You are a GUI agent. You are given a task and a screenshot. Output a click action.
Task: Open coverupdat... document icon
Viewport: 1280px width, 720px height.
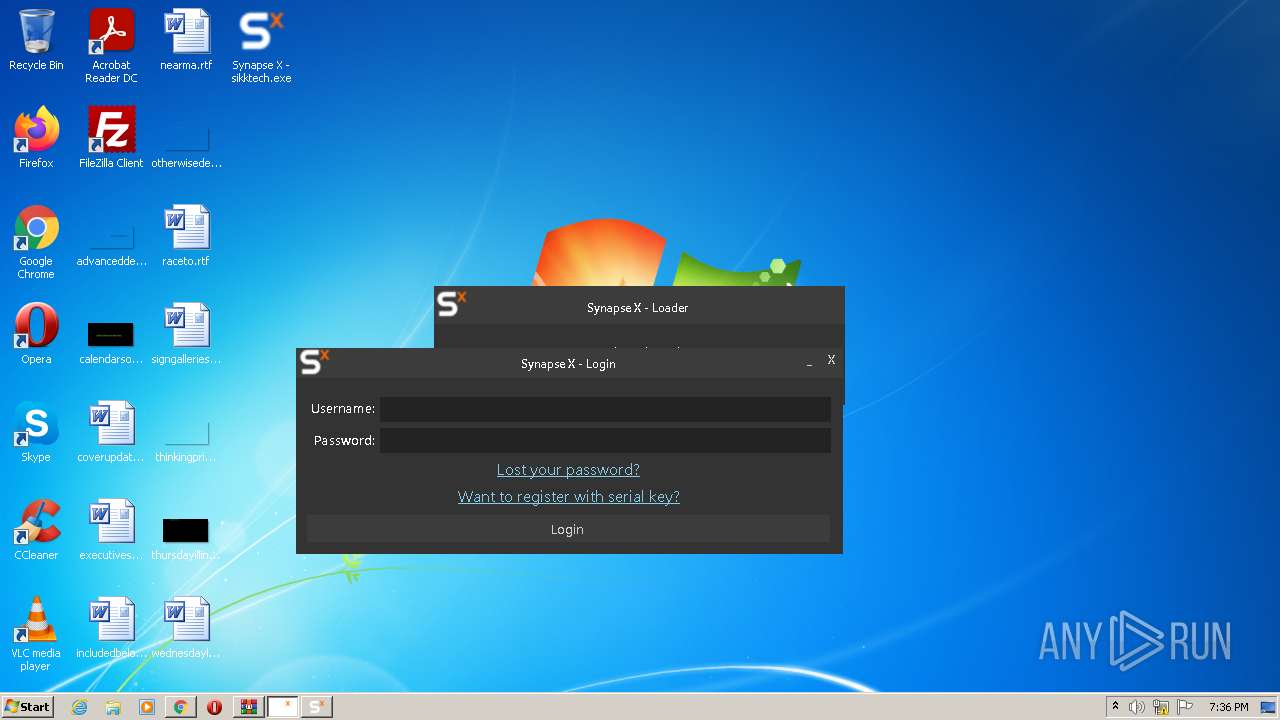(111, 432)
